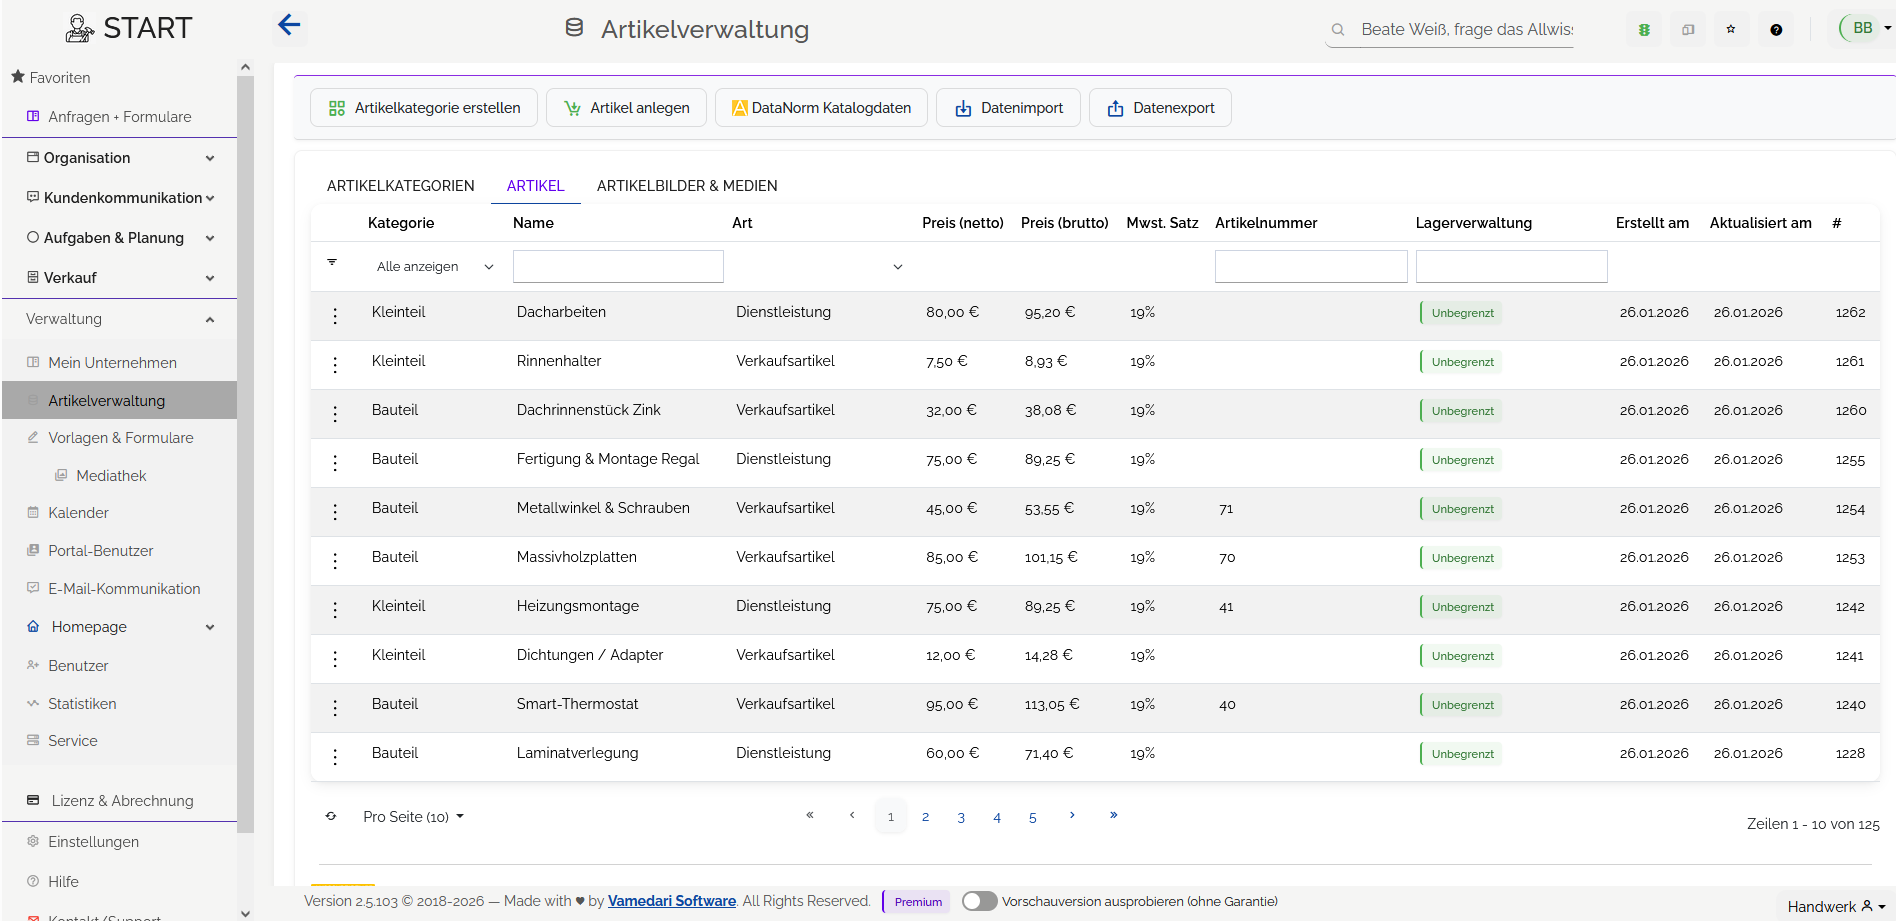Image resolution: width=1896 pixels, height=921 pixels.
Task: Open the Artikelverwaltung database icon in header
Action: 575,28
